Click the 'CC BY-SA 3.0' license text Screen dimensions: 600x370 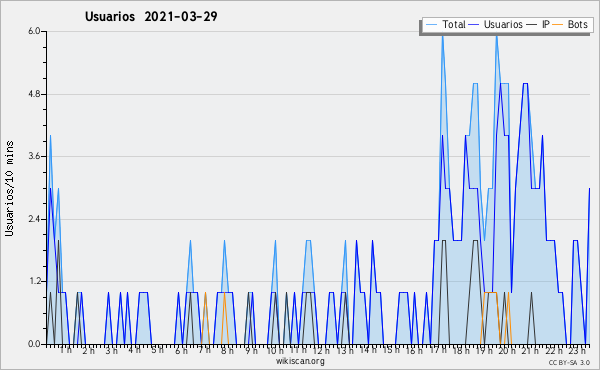[x=569, y=363]
